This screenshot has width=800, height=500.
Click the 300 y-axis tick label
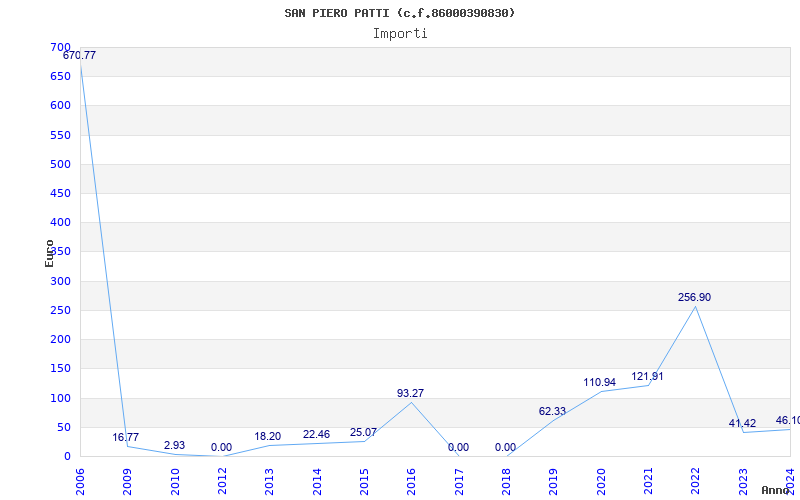pyautogui.click(x=60, y=281)
